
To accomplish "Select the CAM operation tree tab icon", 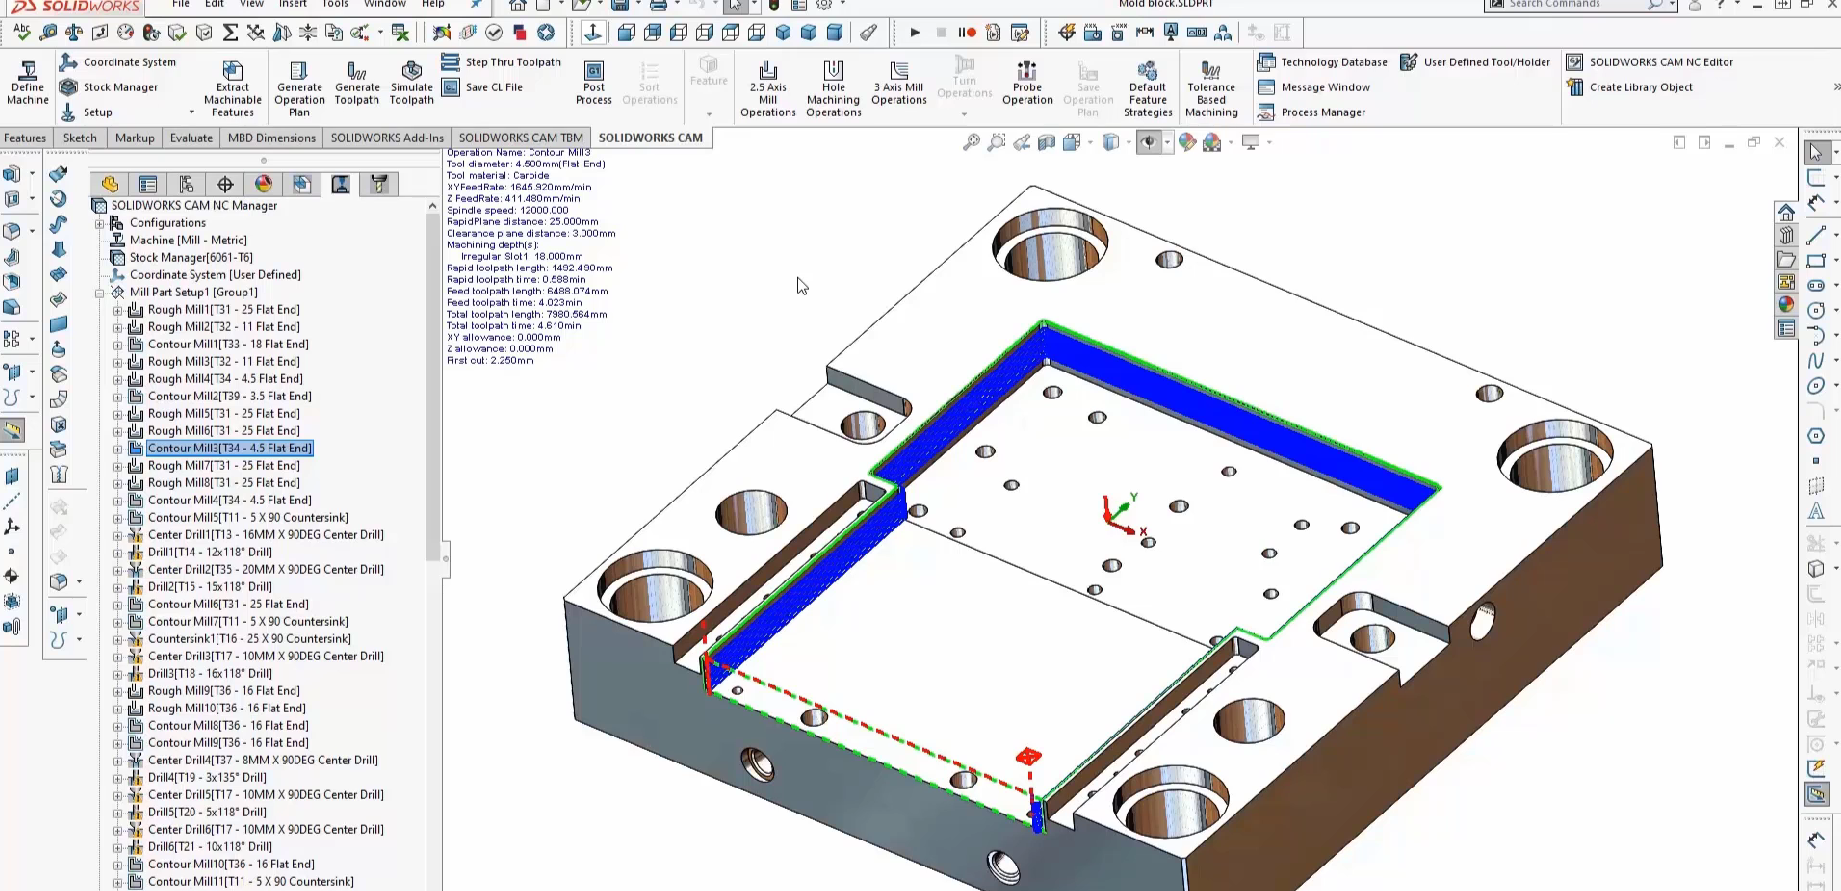I will (341, 184).
